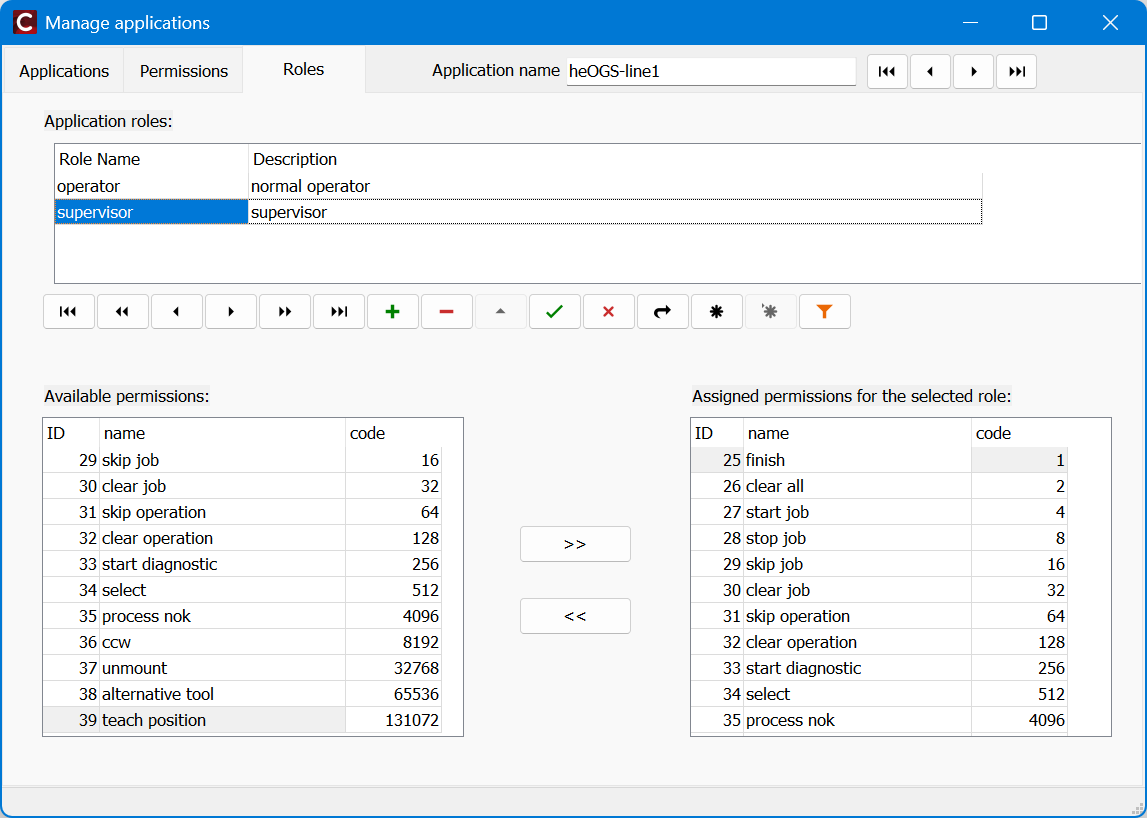The height and width of the screenshot is (818, 1147).
Task: Open the Permissions tab
Action: pyautogui.click(x=184, y=71)
